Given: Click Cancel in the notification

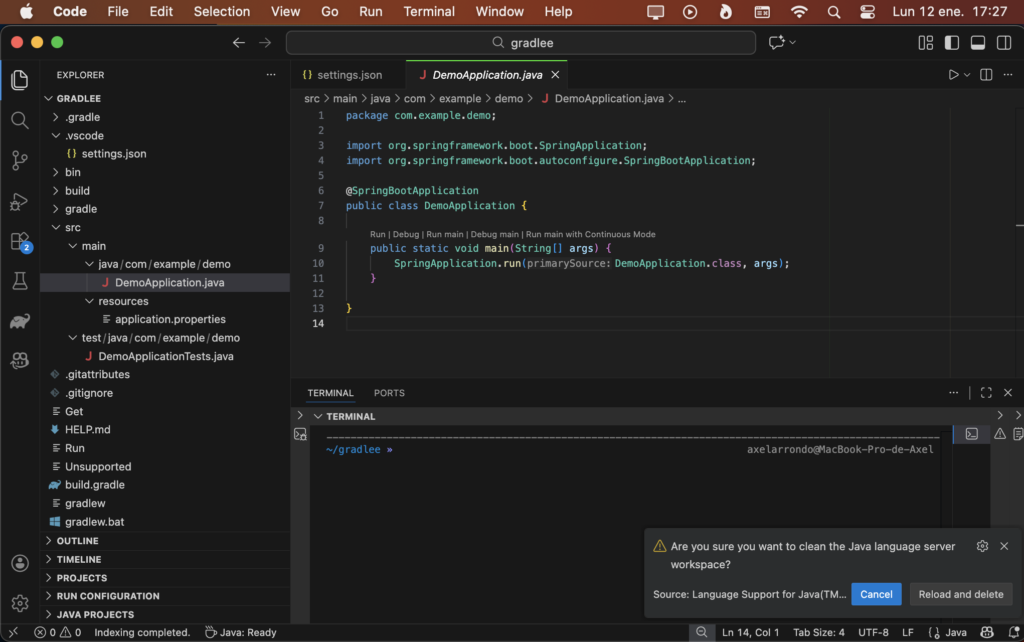Looking at the screenshot, I should click(876, 594).
